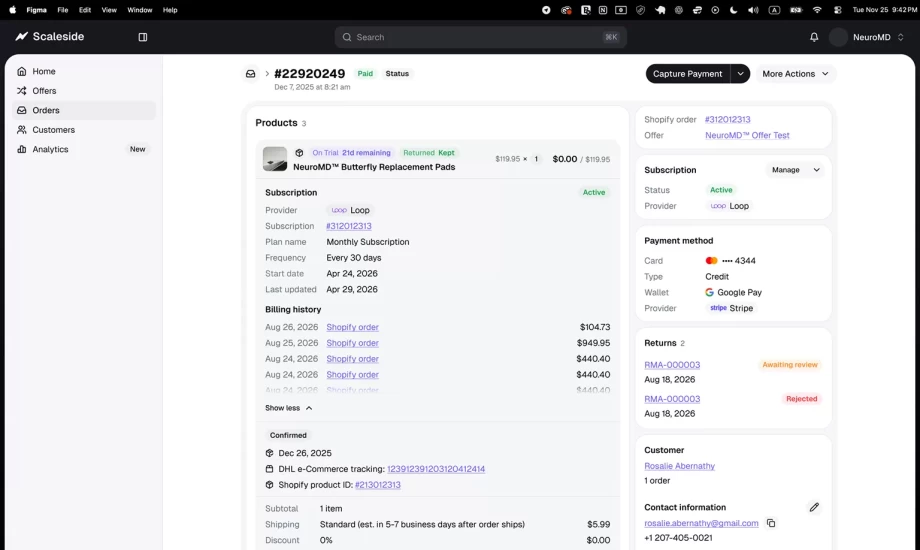Image resolution: width=920 pixels, height=550 pixels.
Task: Click rosalie.abernathy@gmail.com email link
Action: [701, 523]
